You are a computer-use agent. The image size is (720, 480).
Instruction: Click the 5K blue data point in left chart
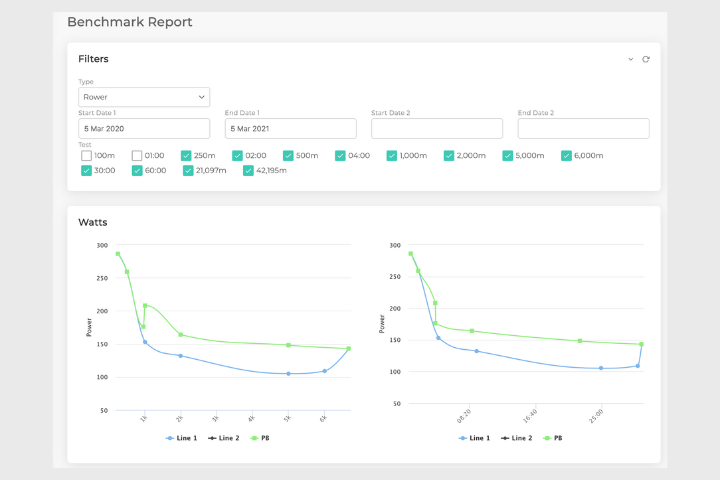[x=288, y=374]
